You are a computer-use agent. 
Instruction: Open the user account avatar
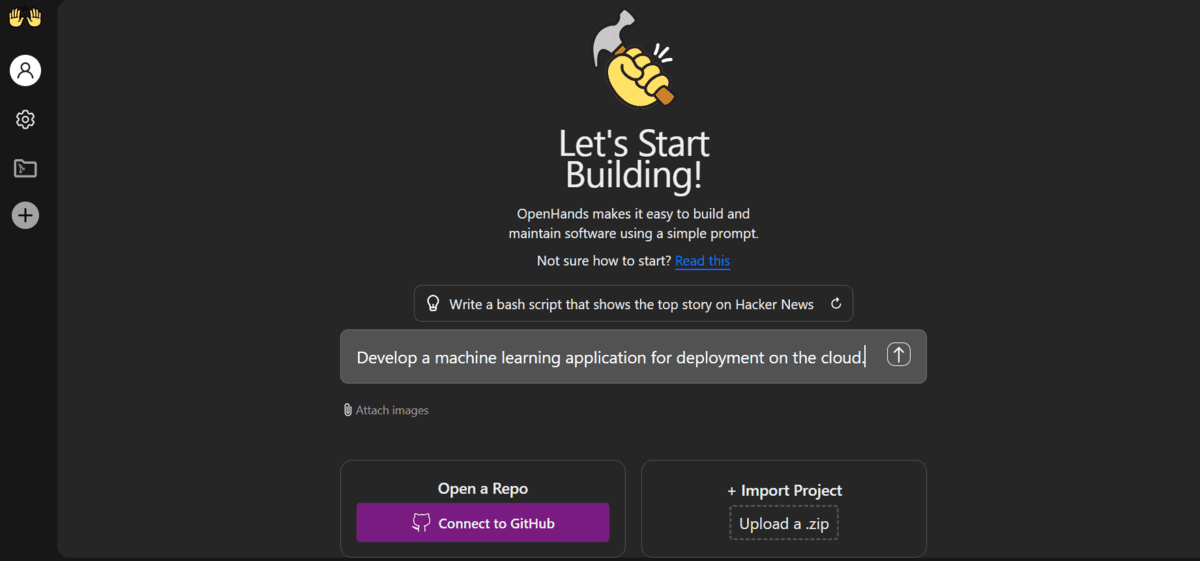[25, 70]
